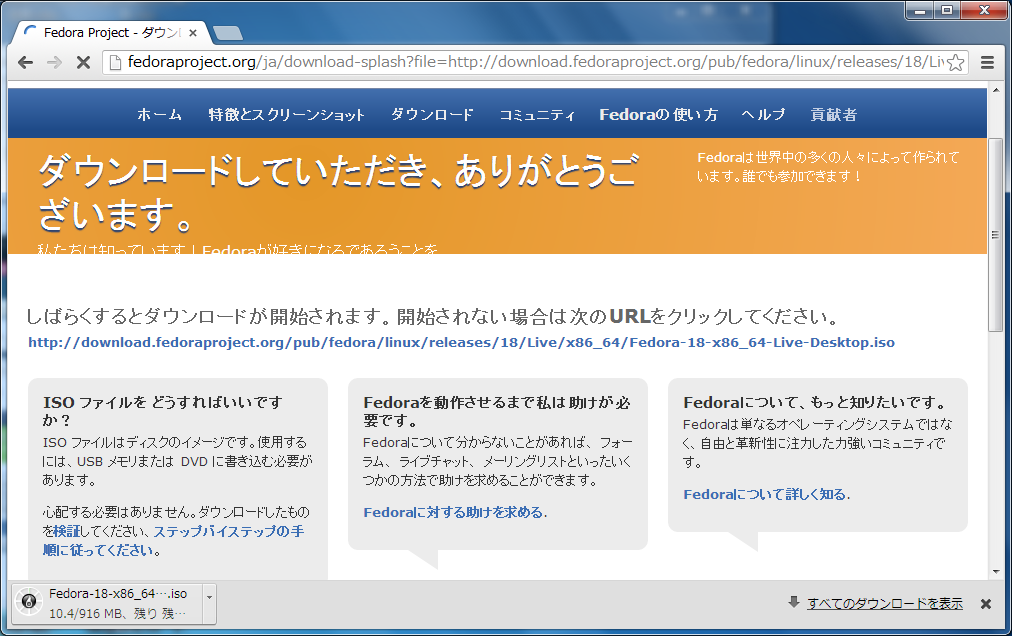Minimize the Chrome browser window

920,10
